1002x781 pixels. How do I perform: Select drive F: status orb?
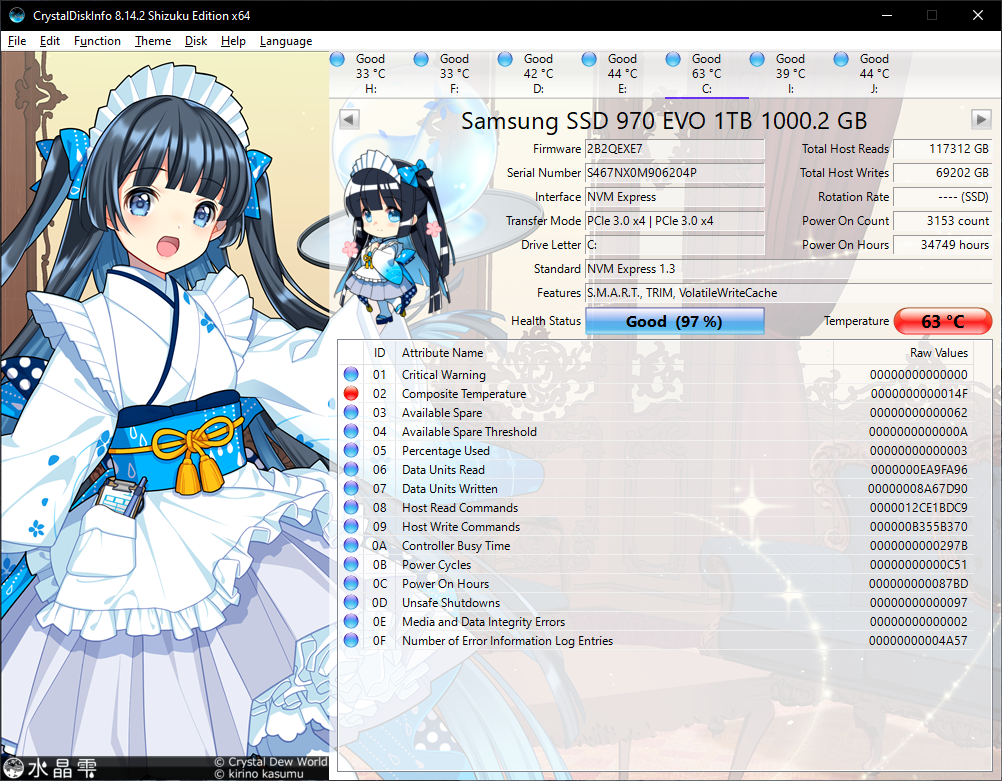pyautogui.click(x=421, y=59)
